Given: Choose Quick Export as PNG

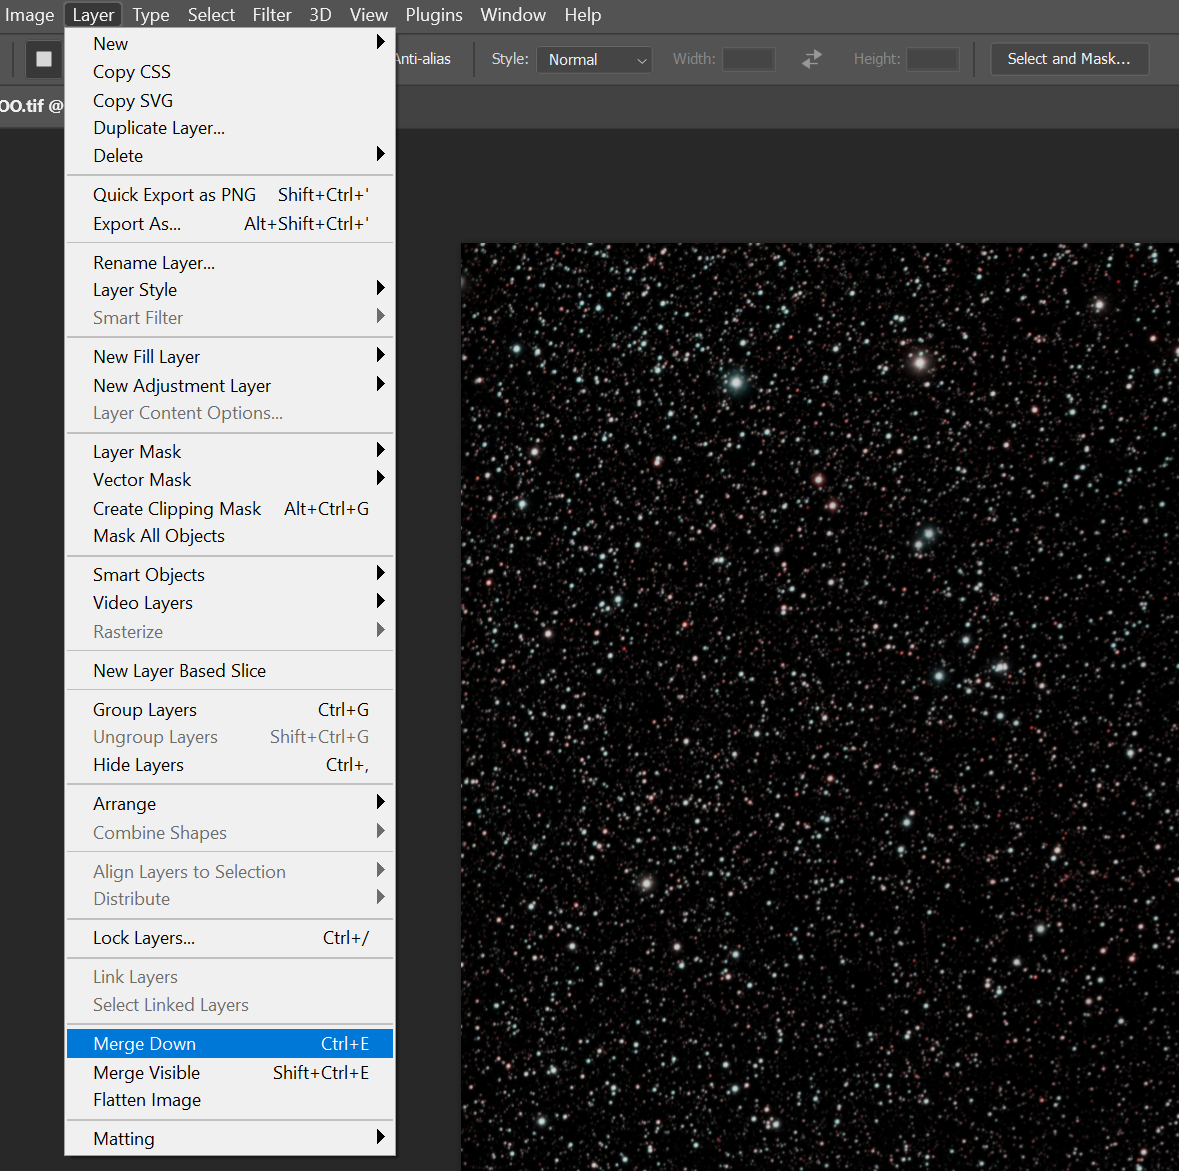Looking at the screenshot, I should point(230,195).
